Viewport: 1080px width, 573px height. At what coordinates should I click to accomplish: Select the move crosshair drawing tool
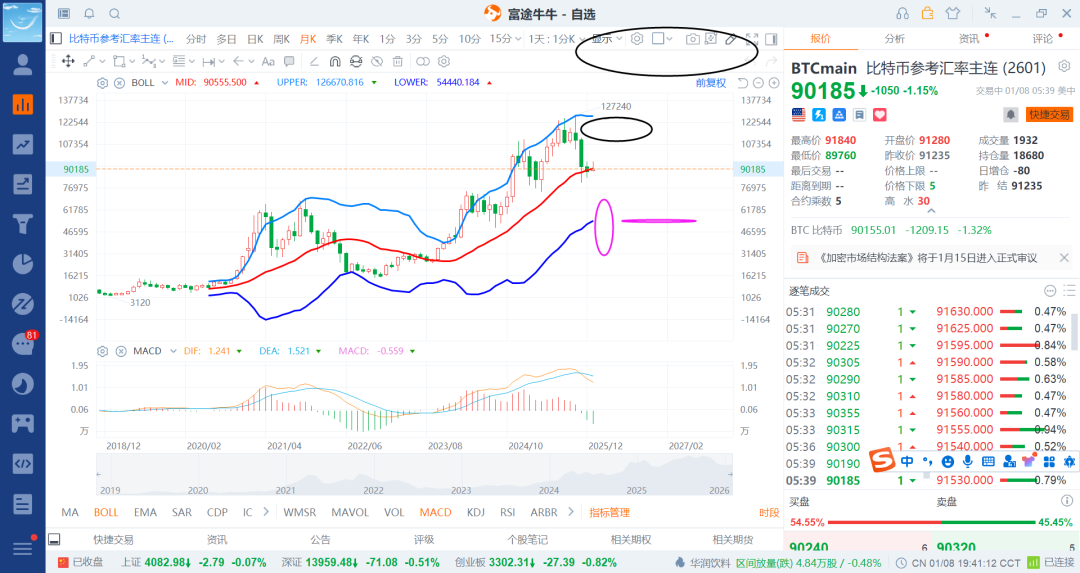click(x=68, y=61)
